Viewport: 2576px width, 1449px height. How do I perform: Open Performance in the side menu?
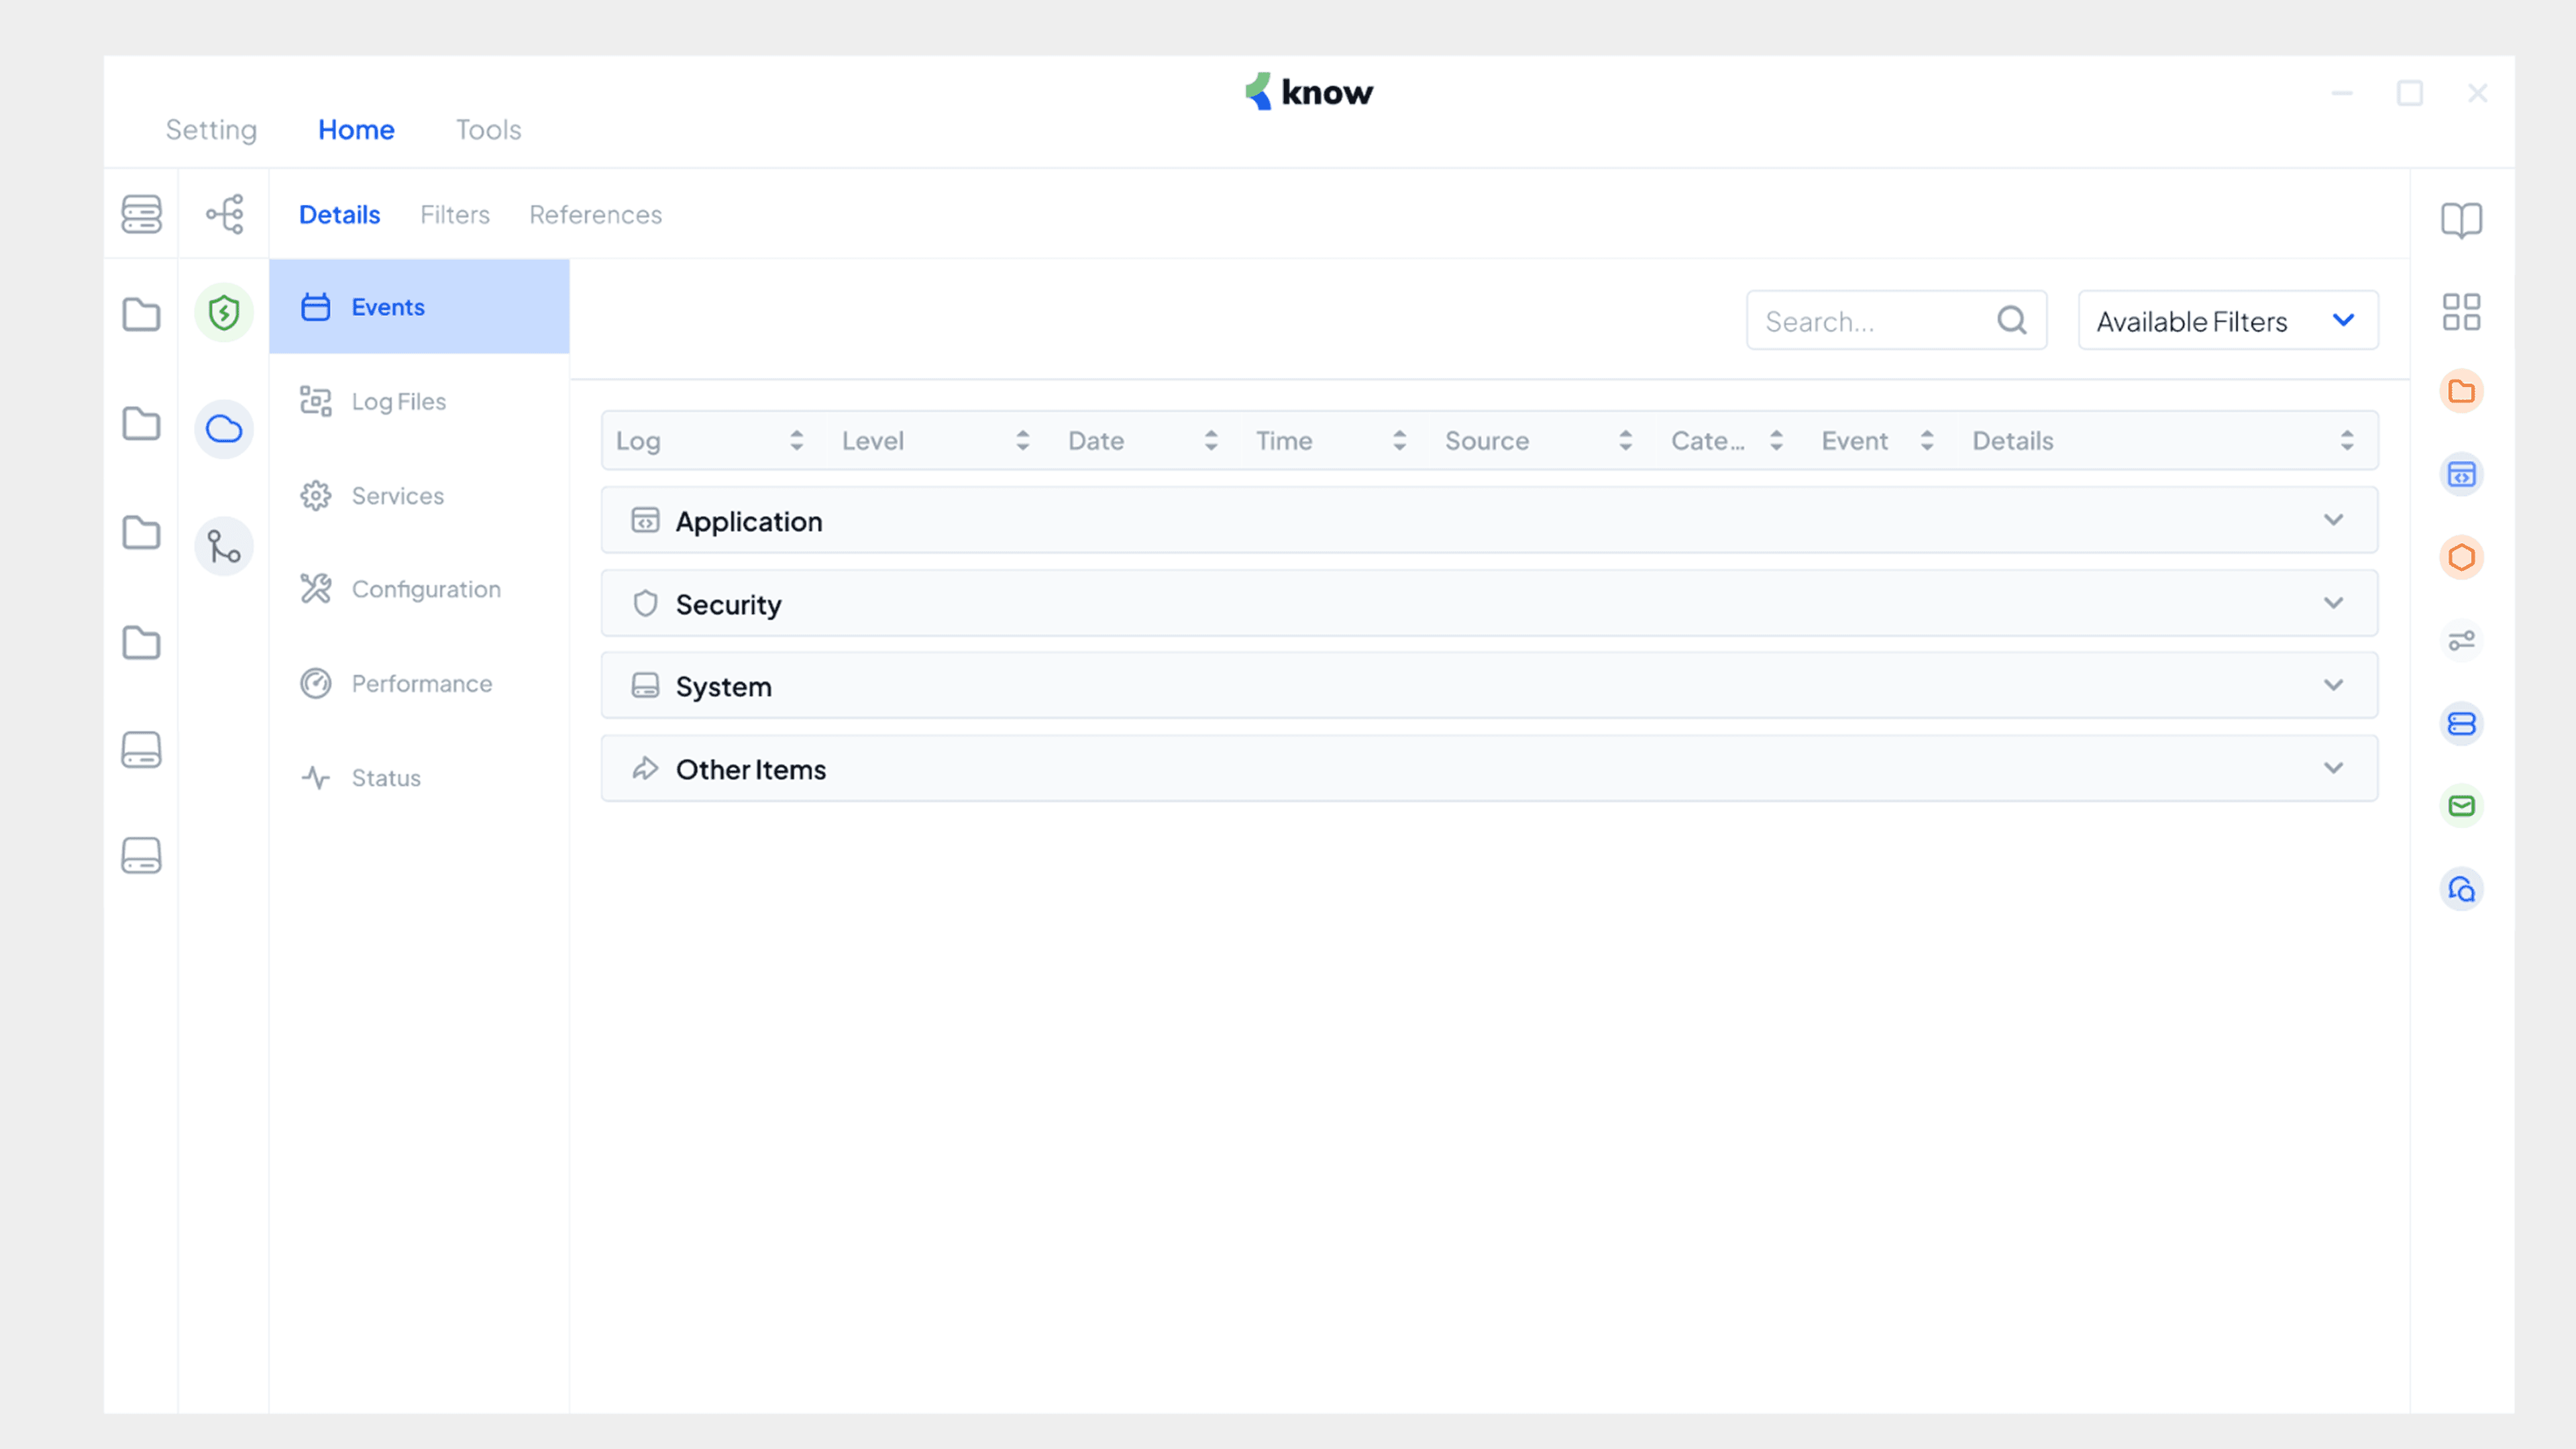point(419,683)
